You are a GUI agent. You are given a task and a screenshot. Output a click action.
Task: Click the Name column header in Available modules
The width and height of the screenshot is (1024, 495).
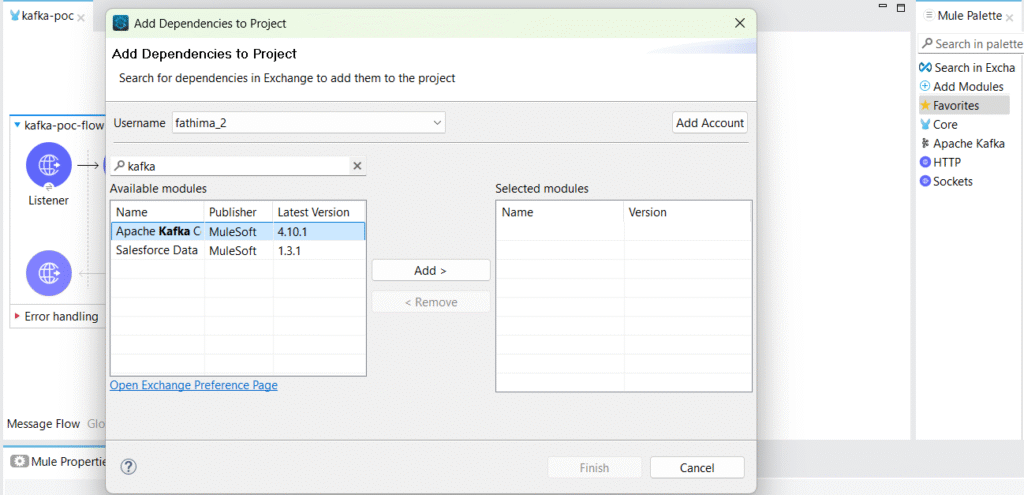tap(158, 212)
